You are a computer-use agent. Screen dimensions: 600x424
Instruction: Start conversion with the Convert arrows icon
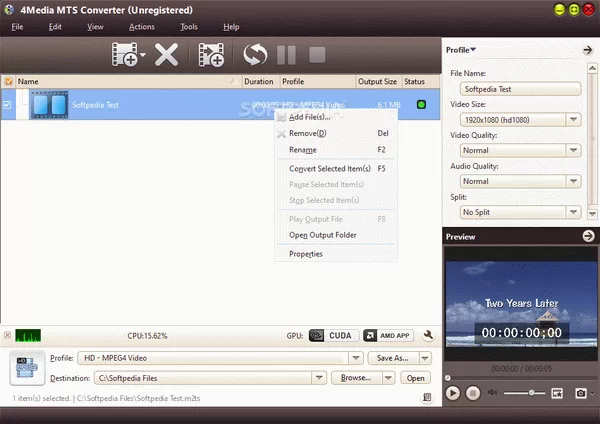point(255,55)
